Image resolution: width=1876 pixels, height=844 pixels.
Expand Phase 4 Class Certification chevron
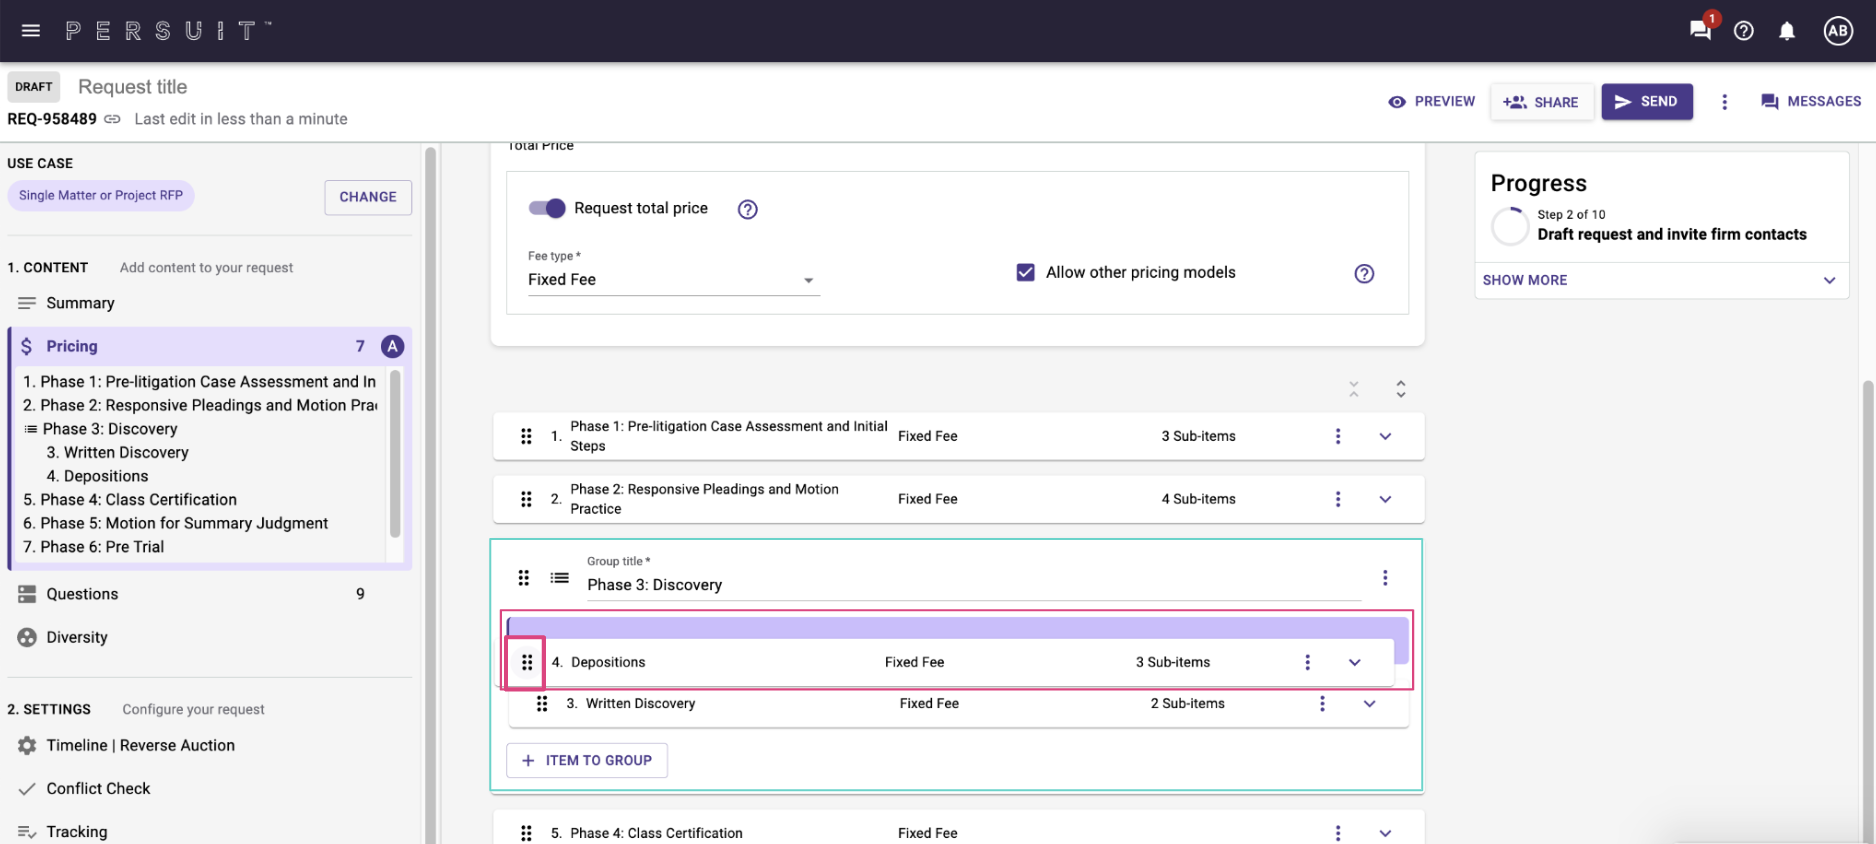tap(1385, 833)
